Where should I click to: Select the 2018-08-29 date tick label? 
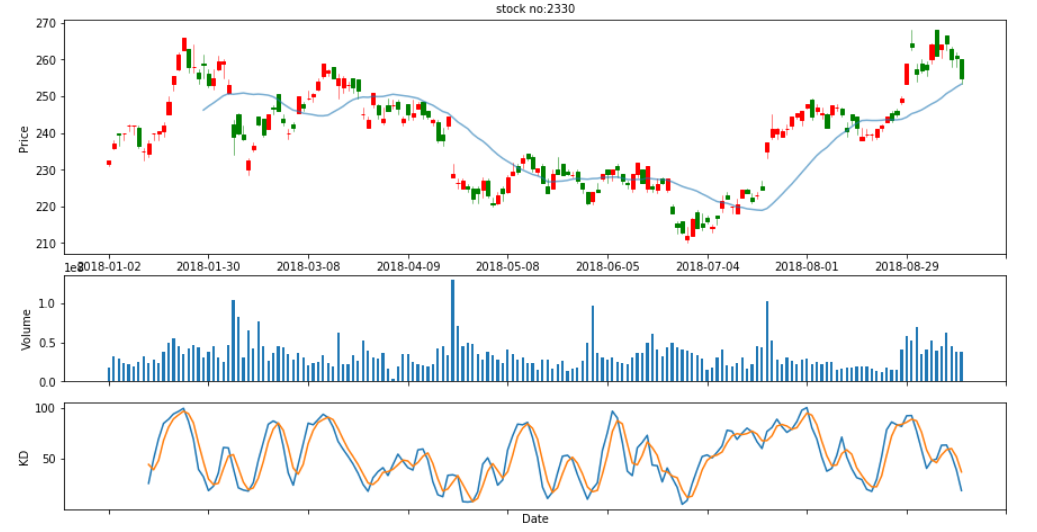[906, 266]
